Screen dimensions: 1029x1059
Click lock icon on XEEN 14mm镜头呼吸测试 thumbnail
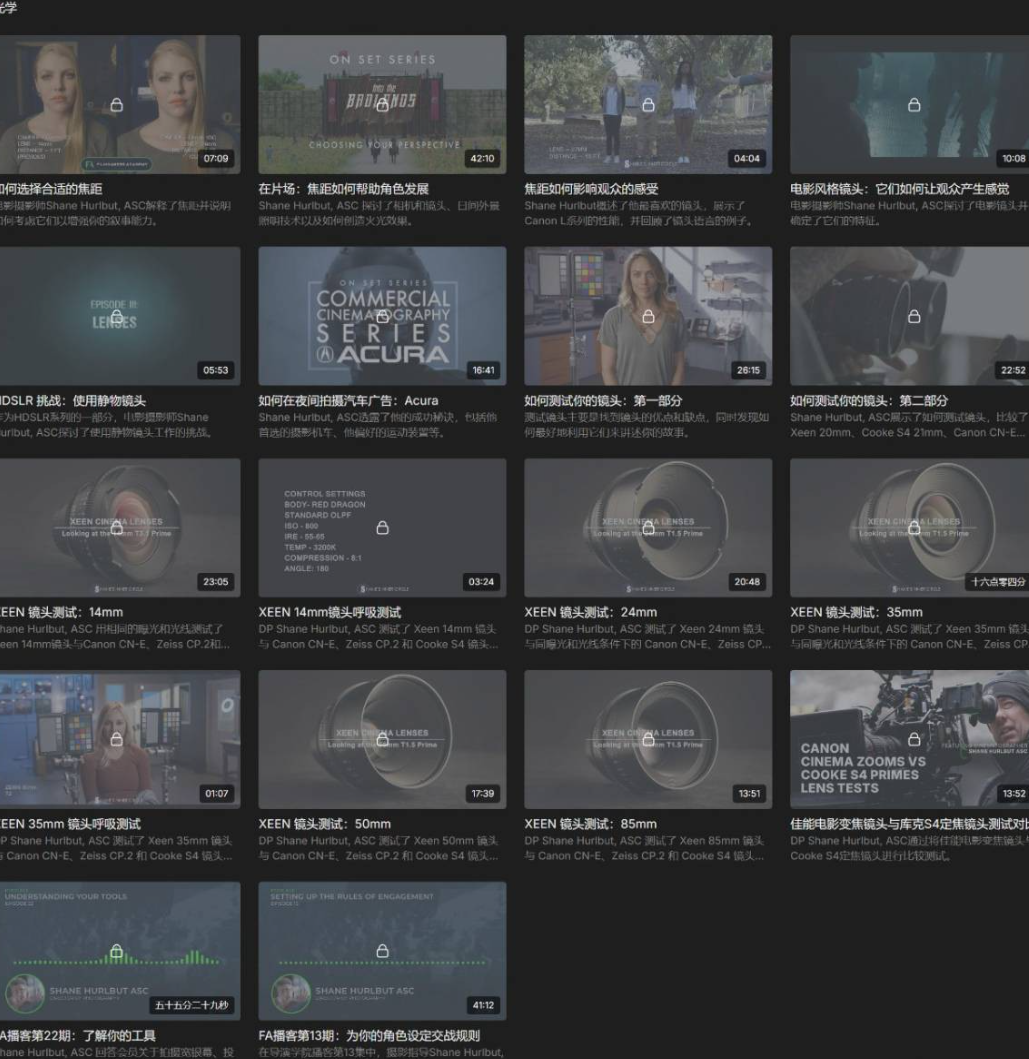pyautogui.click(x=382, y=528)
